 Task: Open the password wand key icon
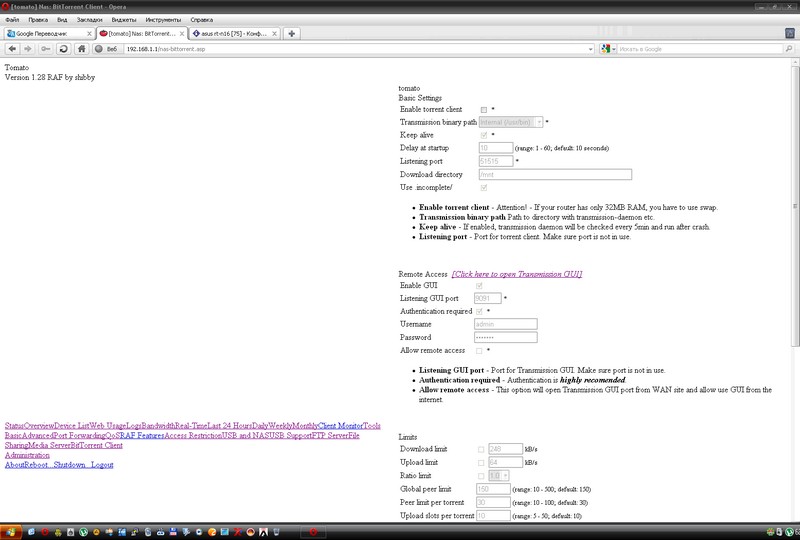[x=45, y=49]
